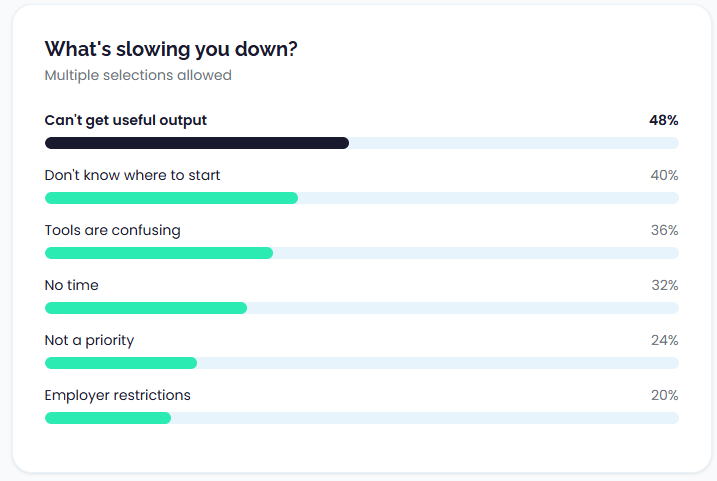This screenshot has height=481, width=717.
Task: Choose the "Employer restrictions" option
Action: click(x=117, y=395)
